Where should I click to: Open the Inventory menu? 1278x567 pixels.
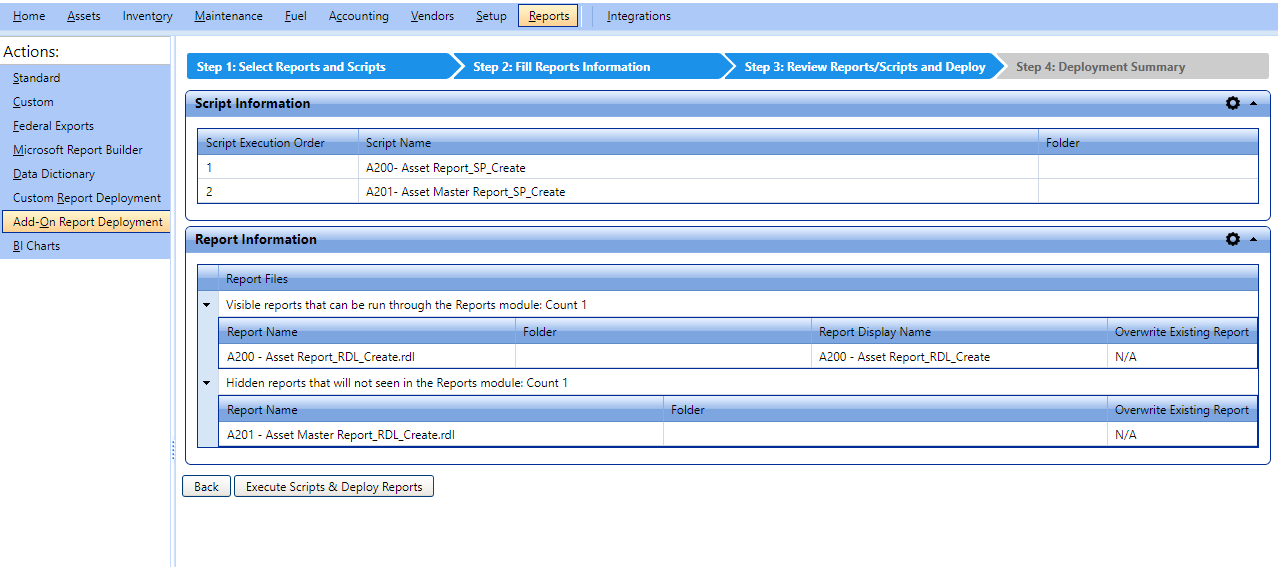point(147,16)
